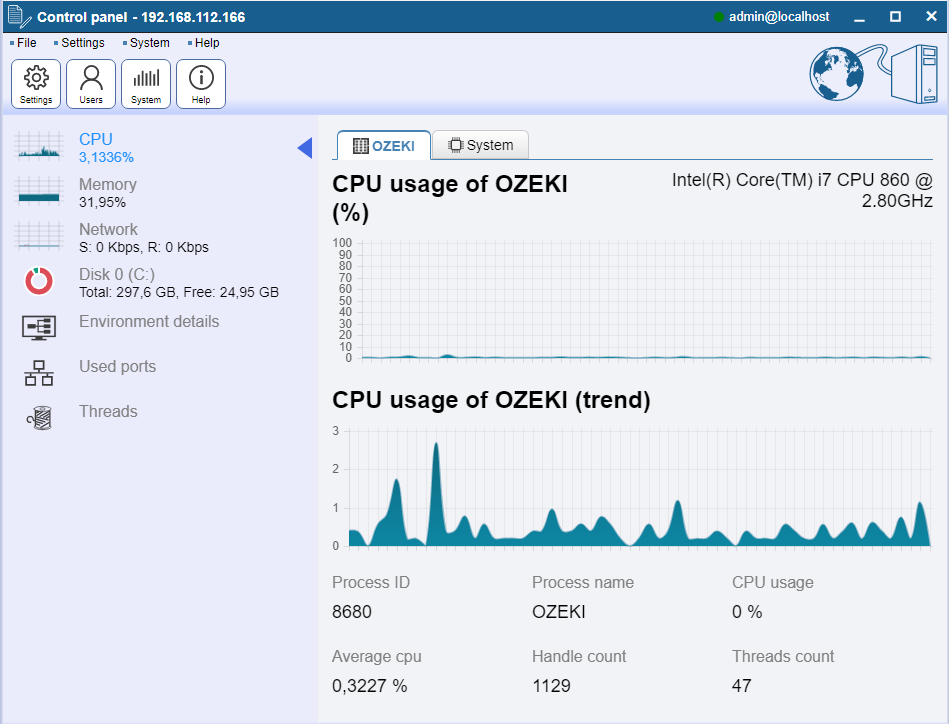
Task: Click the green connection status dot
Action: pos(718,17)
